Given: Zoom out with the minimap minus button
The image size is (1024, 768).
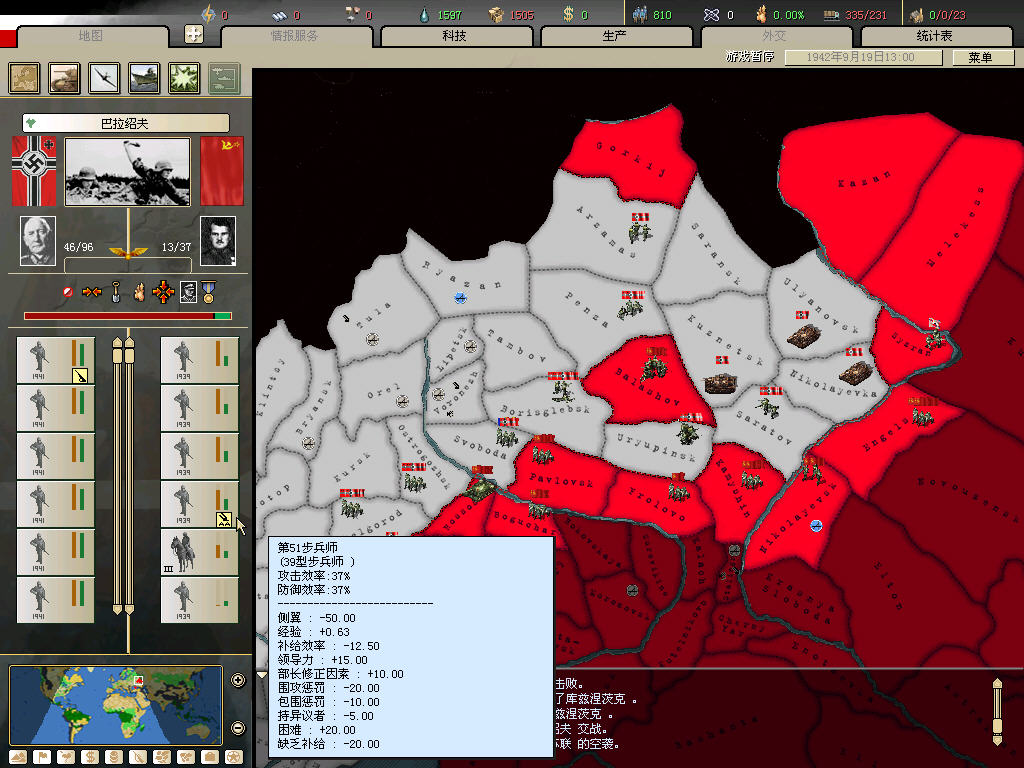Looking at the screenshot, I should pos(238,728).
